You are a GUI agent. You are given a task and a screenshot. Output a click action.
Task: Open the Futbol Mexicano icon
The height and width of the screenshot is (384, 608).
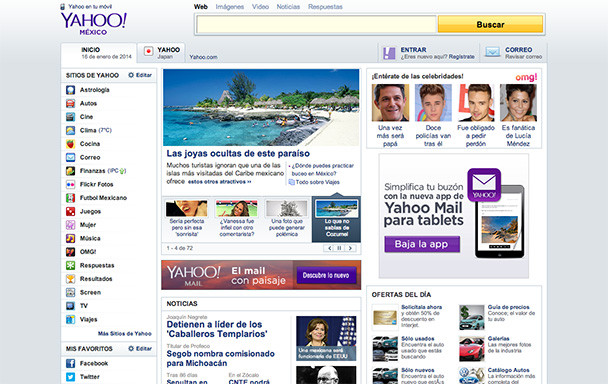point(70,198)
